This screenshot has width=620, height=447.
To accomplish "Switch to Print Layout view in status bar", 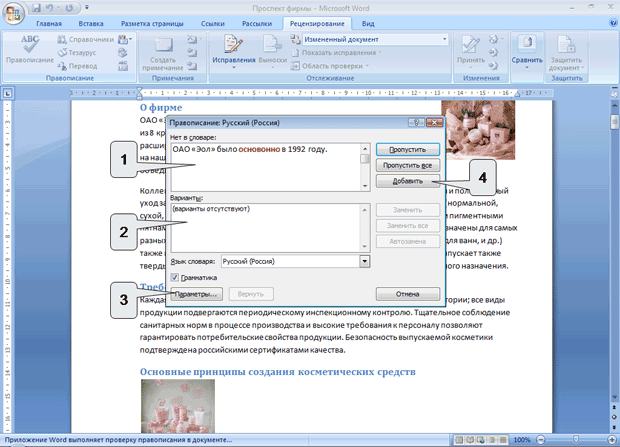I will pos(459,439).
